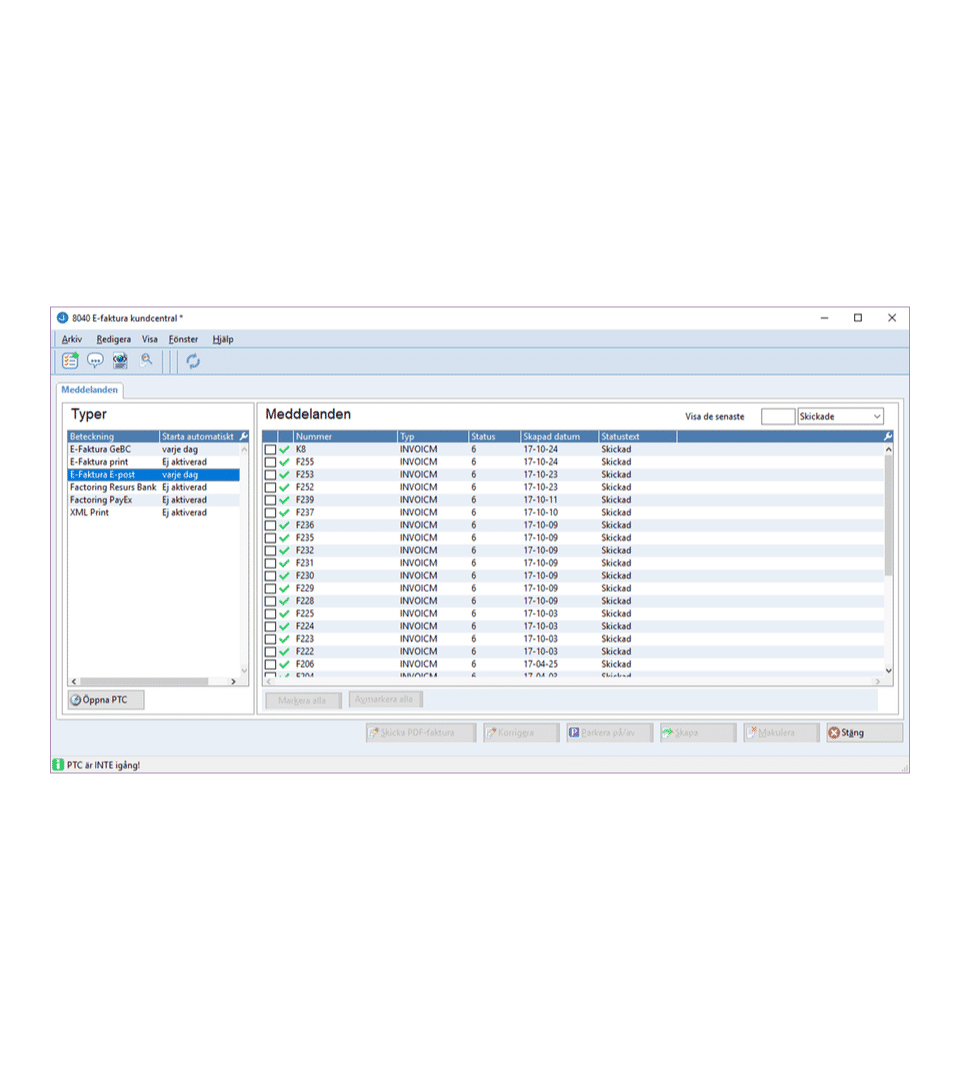Click the globe document toolbar icon
This screenshot has height=1080, width=960.
point(120,360)
